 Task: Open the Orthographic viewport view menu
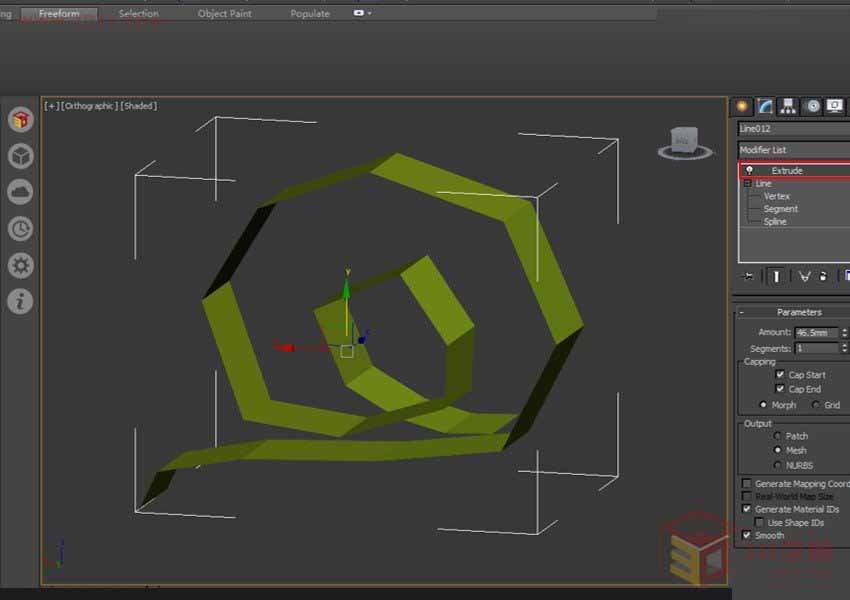click(89, 106)
